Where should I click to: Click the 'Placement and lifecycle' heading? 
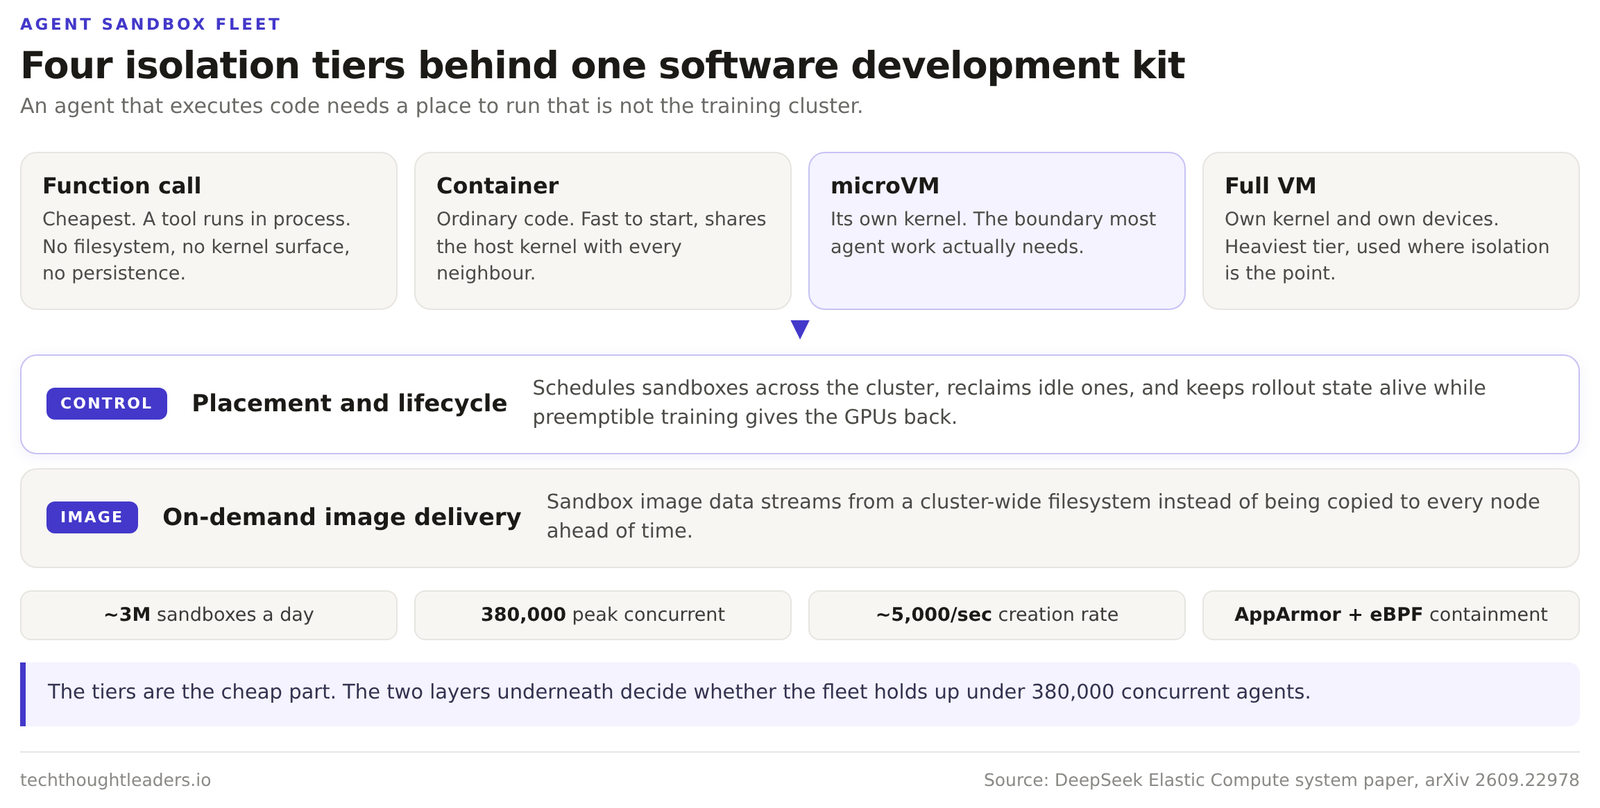(x=349, y=403)
